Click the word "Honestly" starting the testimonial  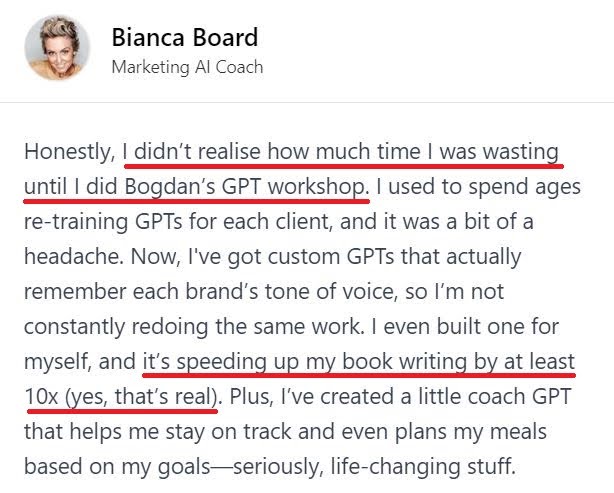tap(67, 154)
